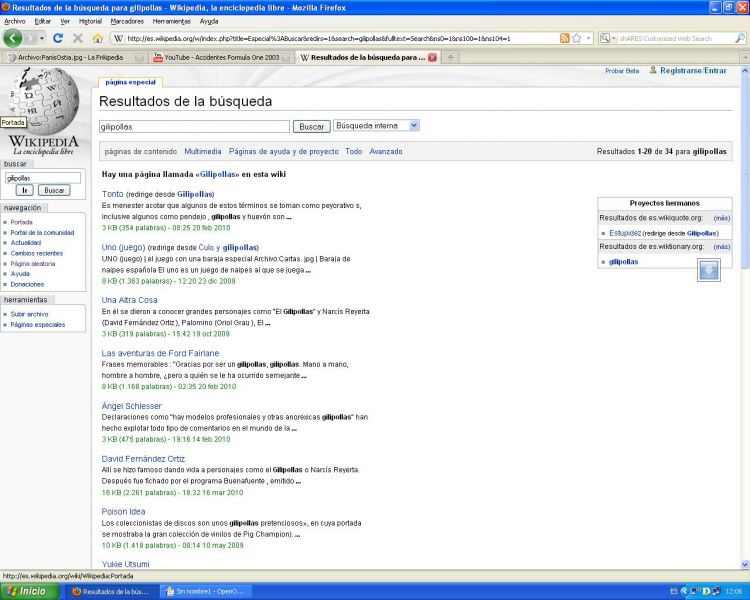
Task: Open the gilipollas wiktionary result
Action: click(623, 262)
